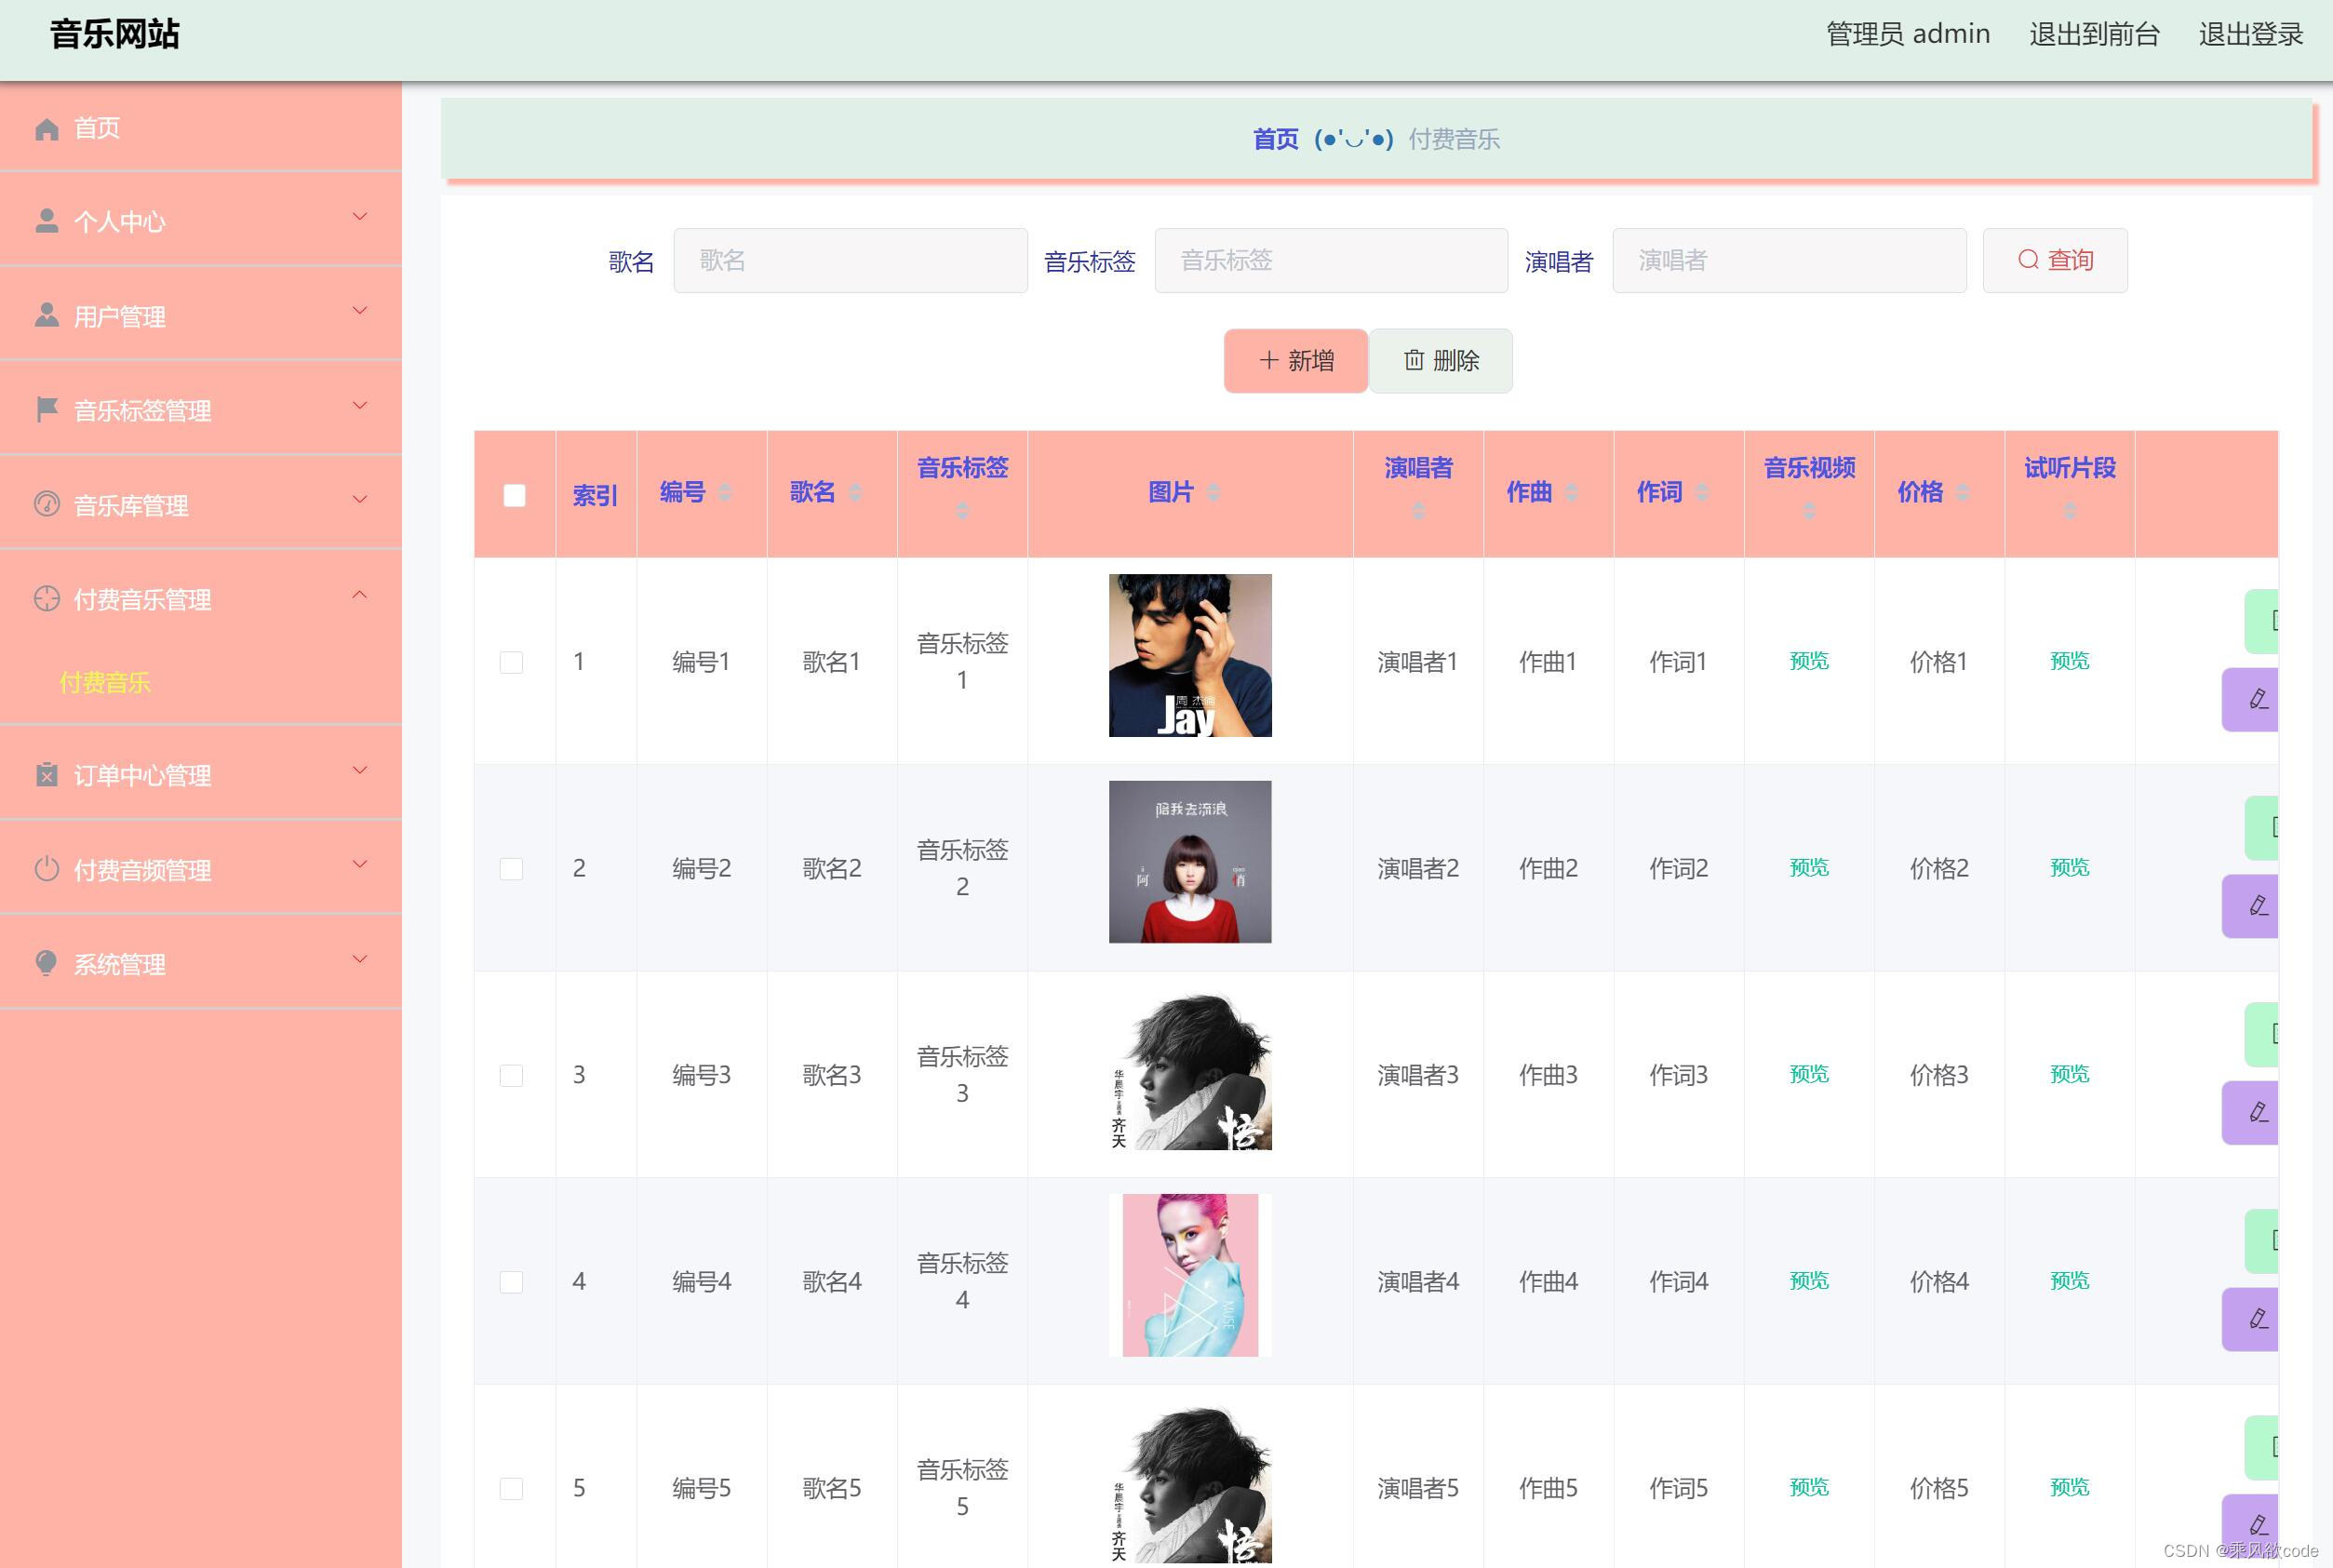The height and width of the screenshot is (1568, 2333).
Task: Click the power icon beside 付费音频管理
Action: click(x=46, y=869)
